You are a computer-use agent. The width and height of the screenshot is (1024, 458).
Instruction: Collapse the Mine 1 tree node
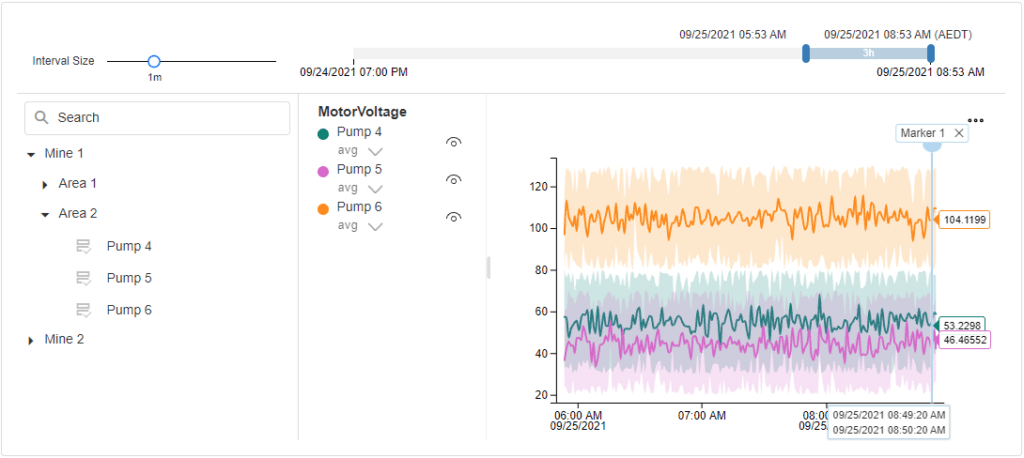(x=31, y=154)
